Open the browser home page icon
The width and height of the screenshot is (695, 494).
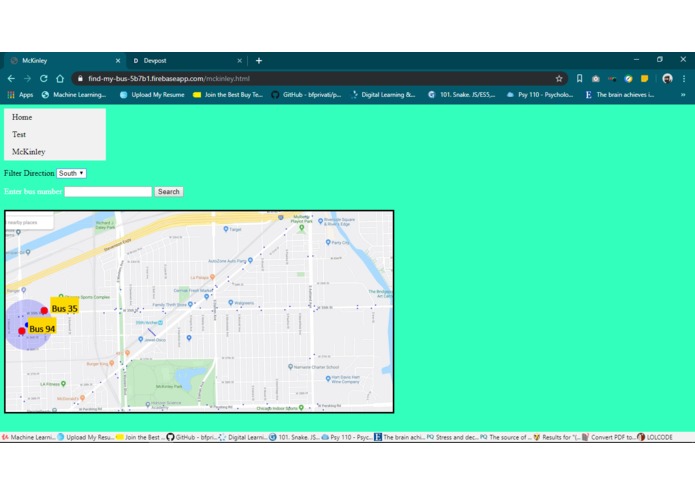click(60, 78)
